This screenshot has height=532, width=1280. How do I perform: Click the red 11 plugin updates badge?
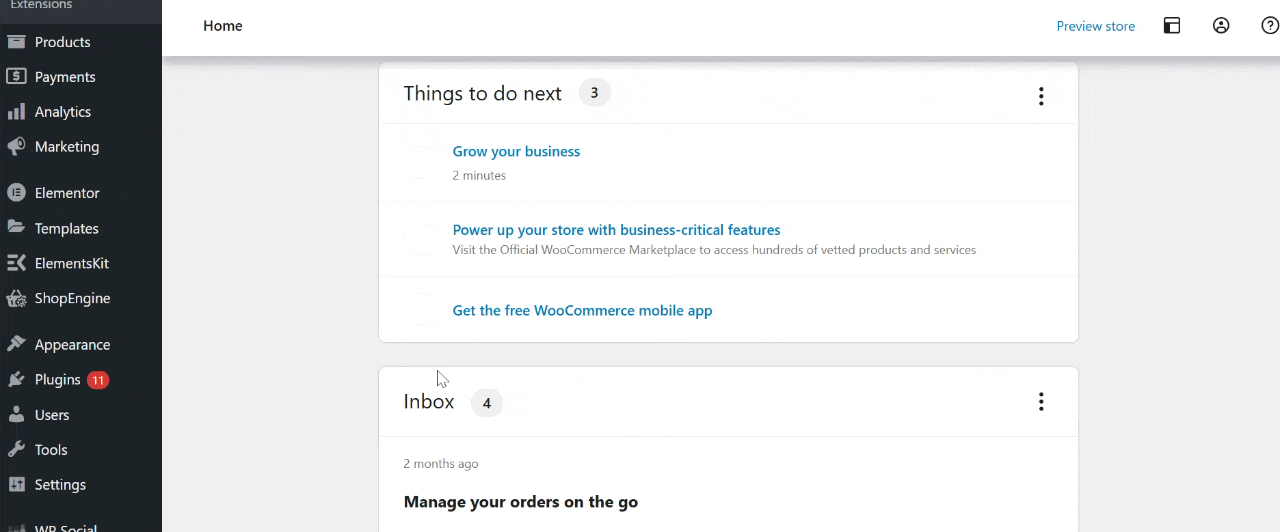click(x=98, y=380)
